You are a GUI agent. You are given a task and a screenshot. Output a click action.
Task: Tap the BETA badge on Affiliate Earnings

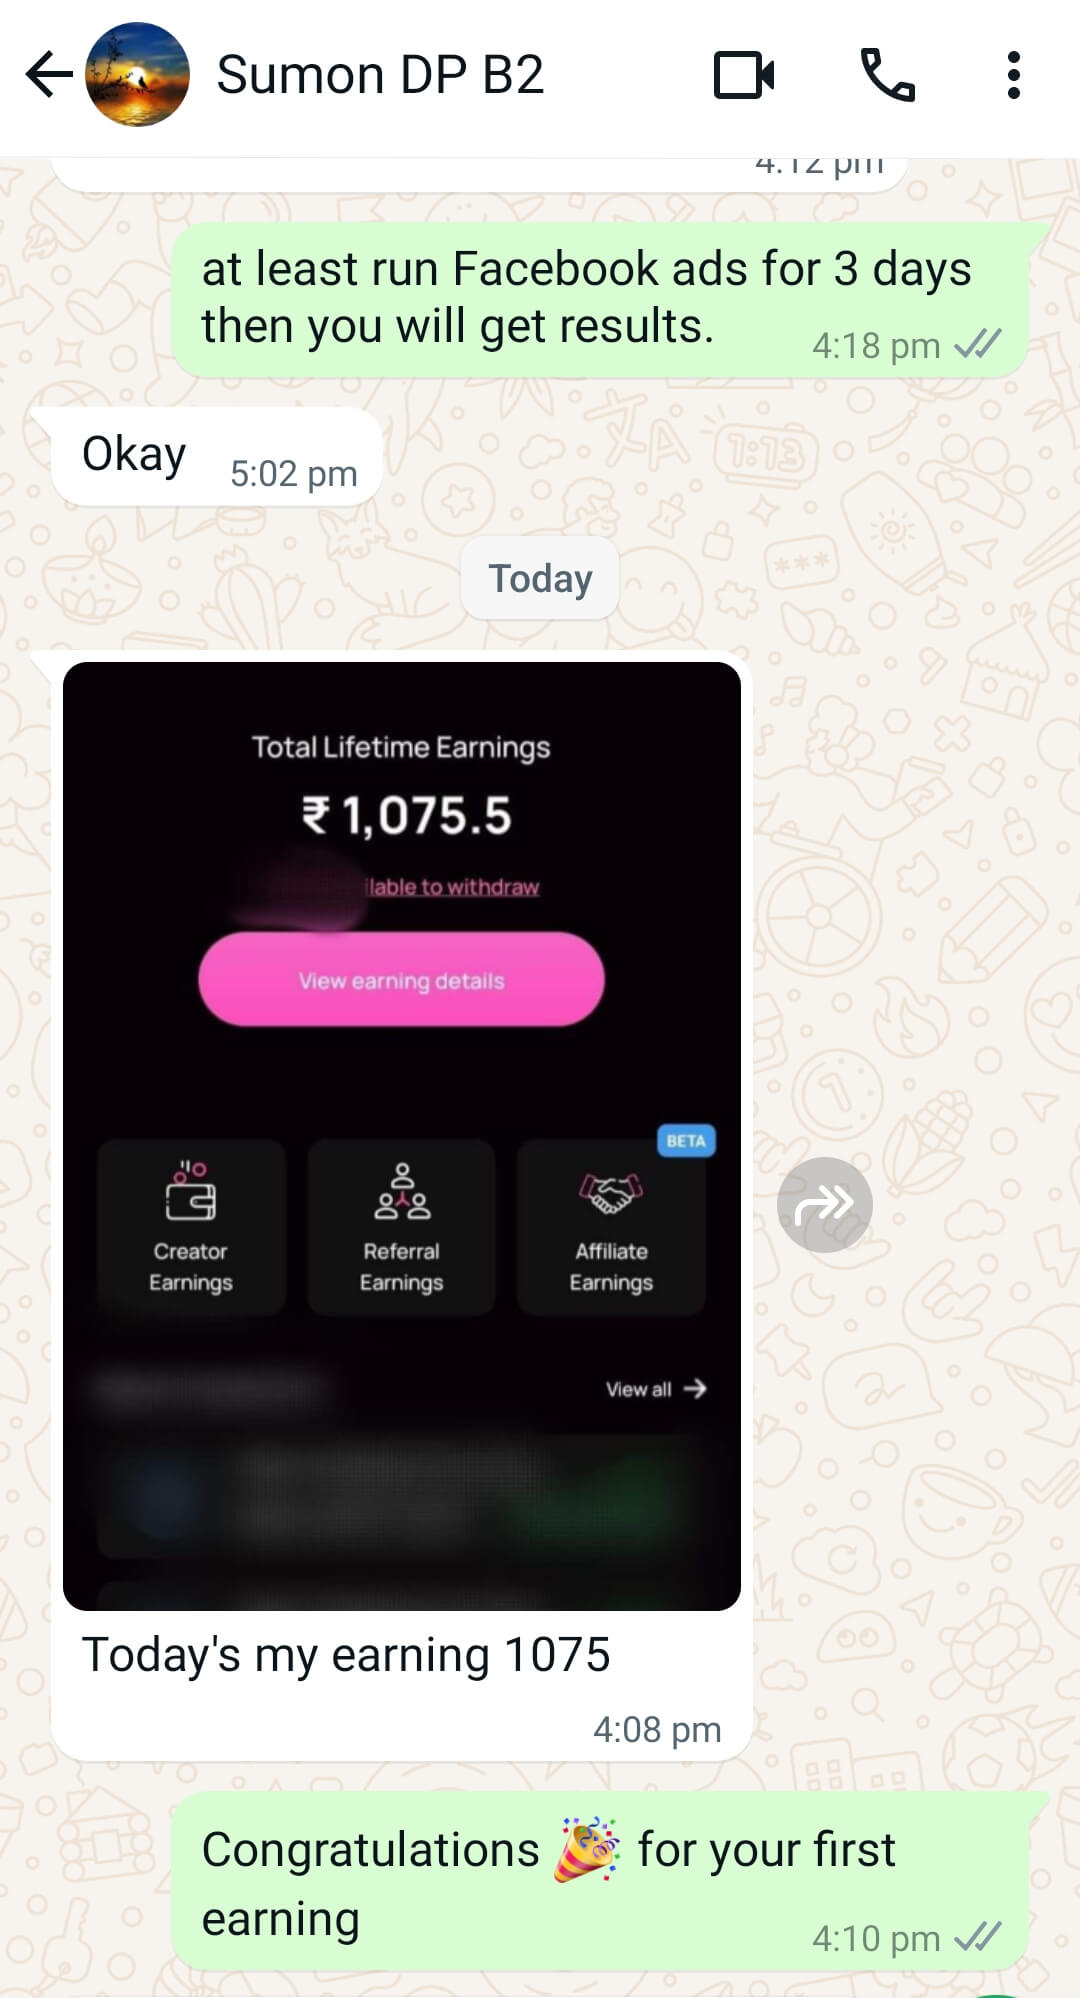(686, 1141)
